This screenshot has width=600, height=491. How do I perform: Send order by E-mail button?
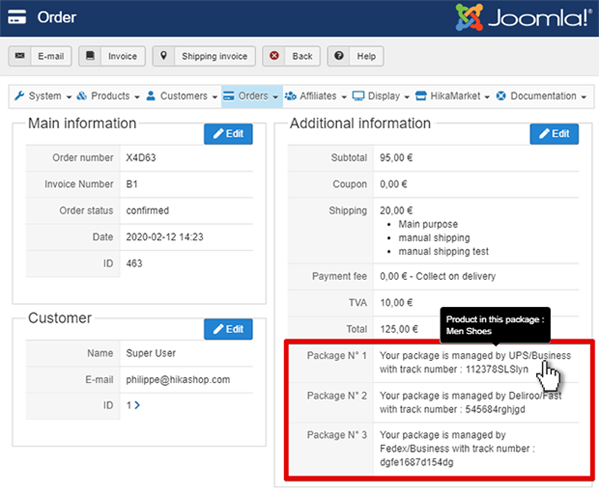click(x=40, y=56)
